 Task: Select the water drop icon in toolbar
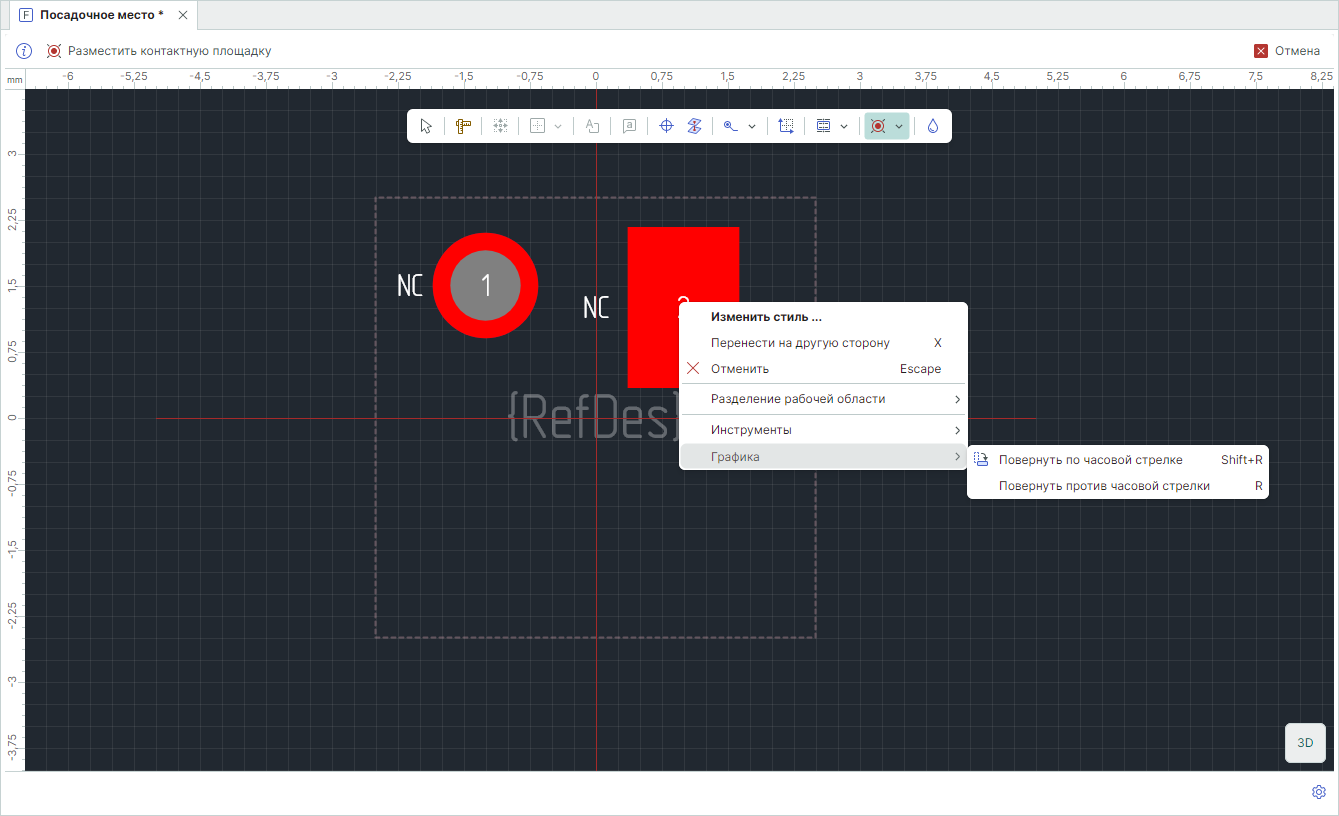pyautogui.click(x=932, y=126)
